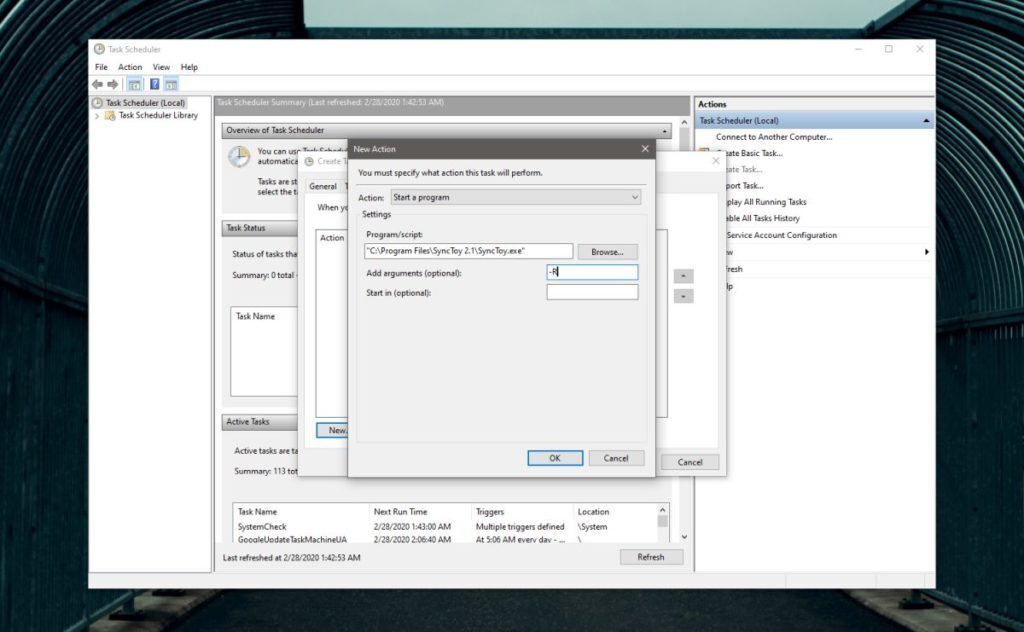Select the forward navigation arrow icon
The width and height of the screenshot is (1024, 632).
(110, 84)
